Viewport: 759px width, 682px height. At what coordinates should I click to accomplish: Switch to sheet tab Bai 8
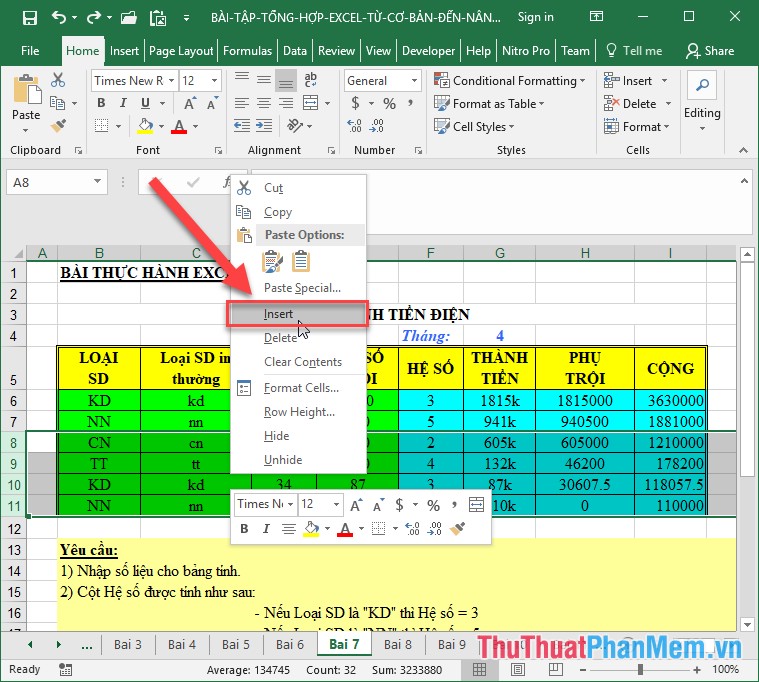[x=397, y=645]
